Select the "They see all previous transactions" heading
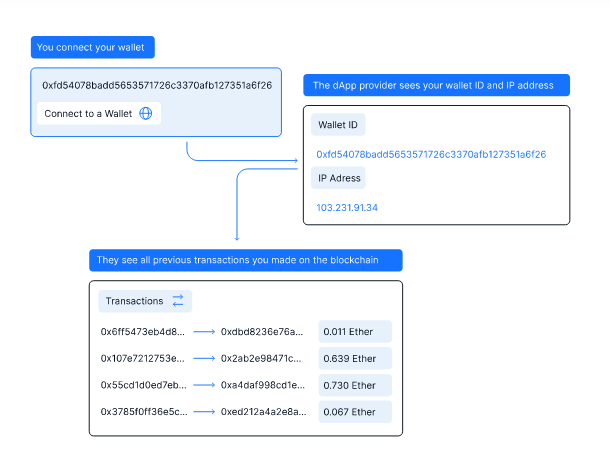 point(246,261)
